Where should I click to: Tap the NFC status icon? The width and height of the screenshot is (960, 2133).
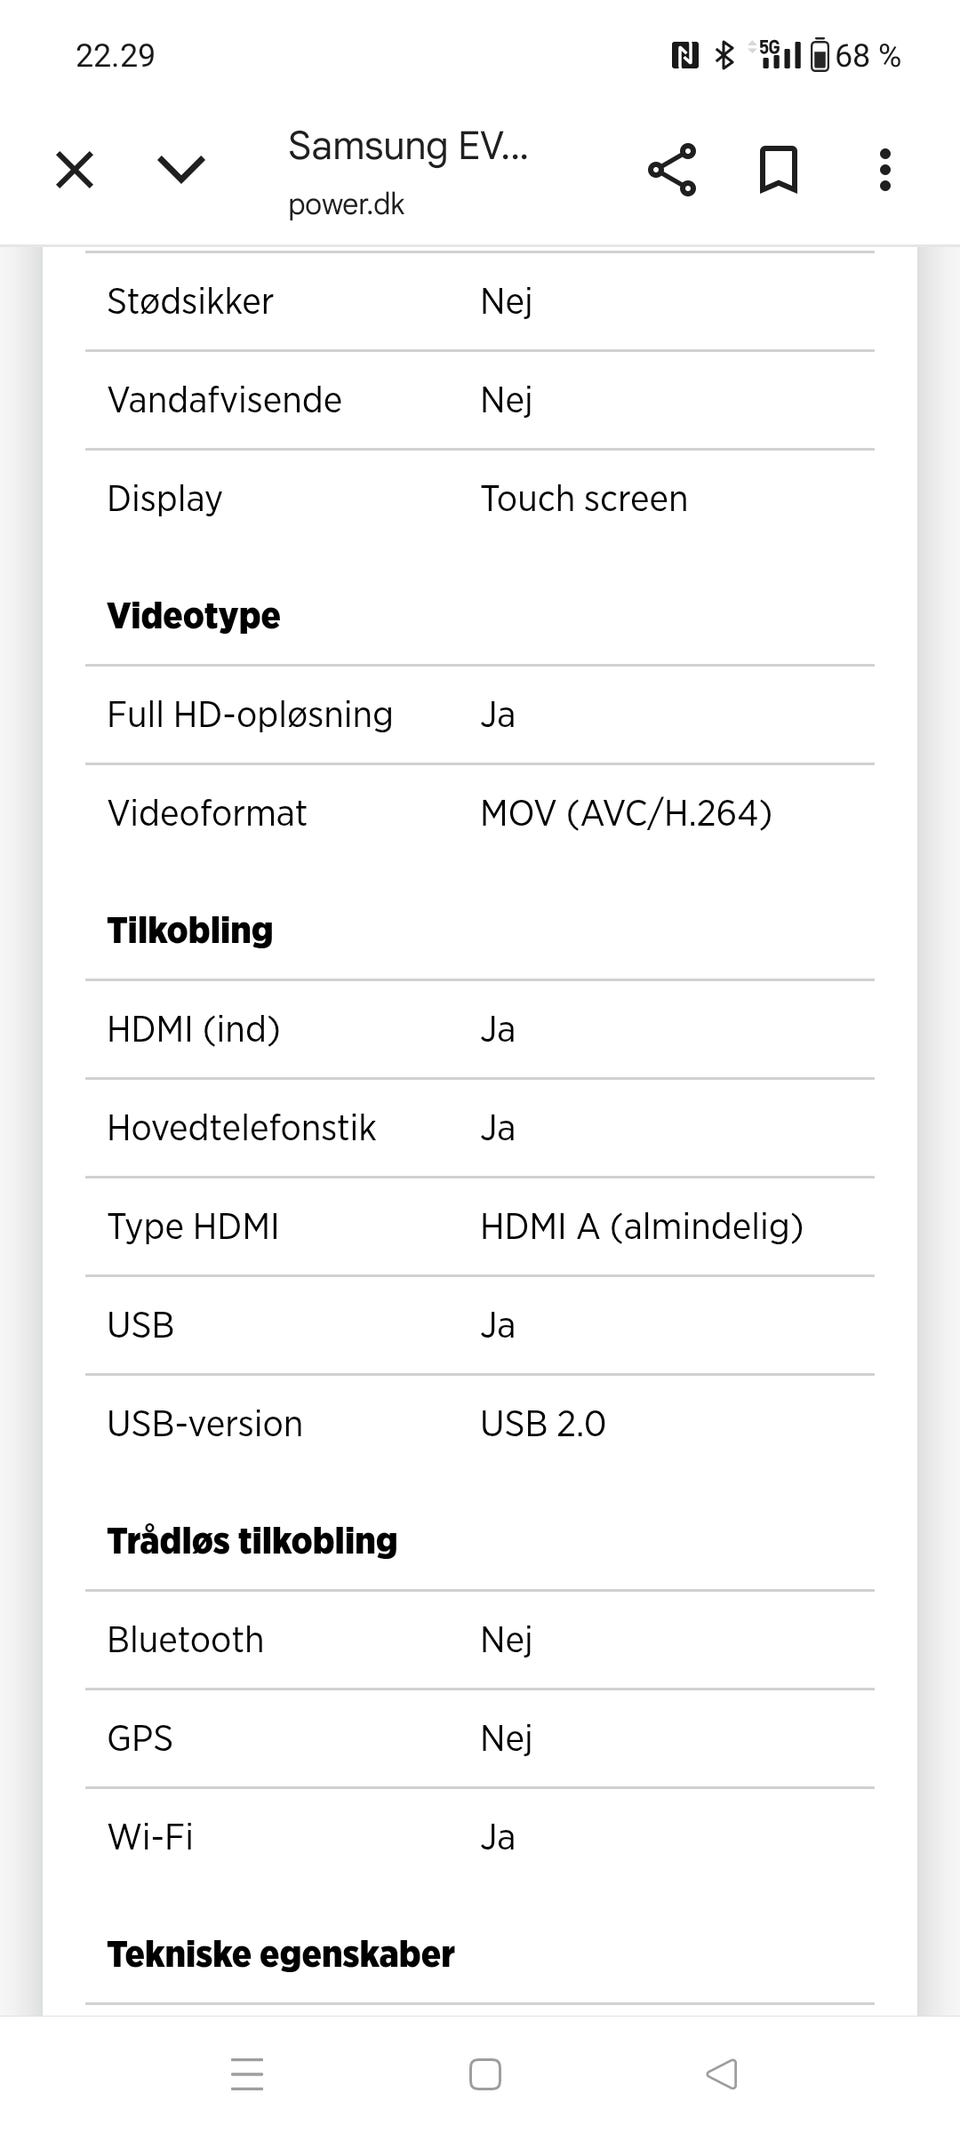(684, 56)
